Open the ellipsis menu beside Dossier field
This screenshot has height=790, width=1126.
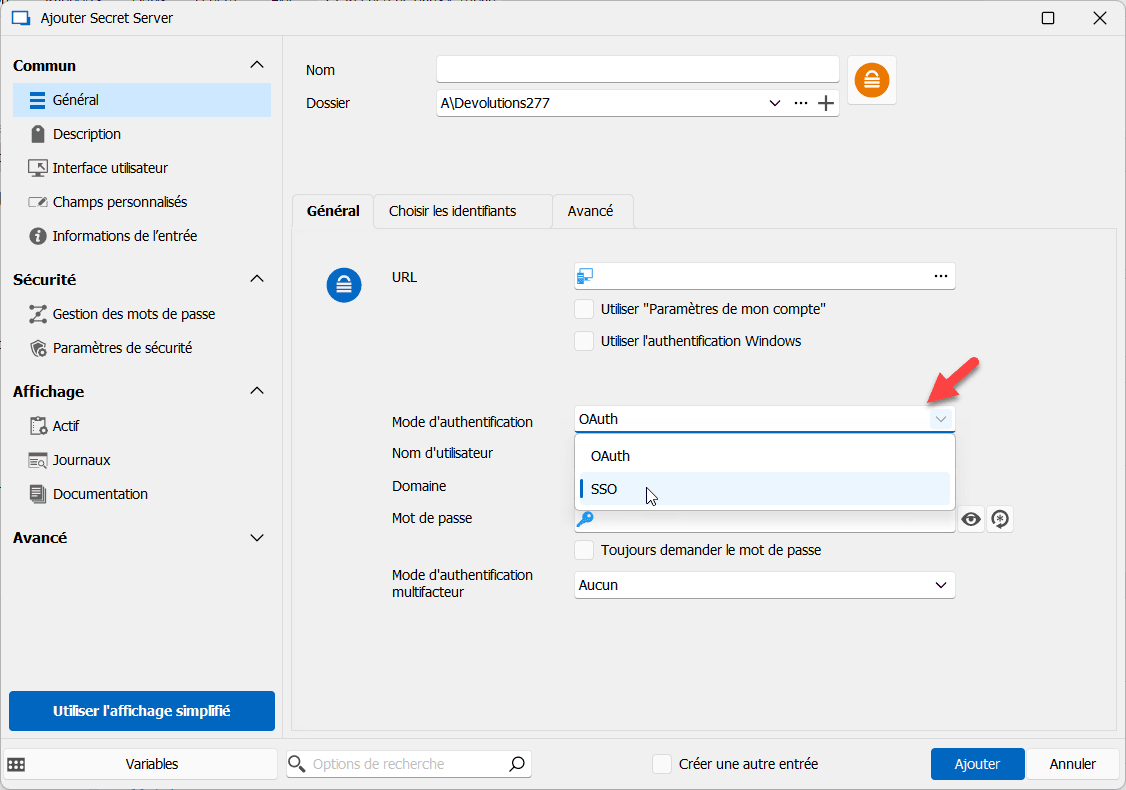800,103
